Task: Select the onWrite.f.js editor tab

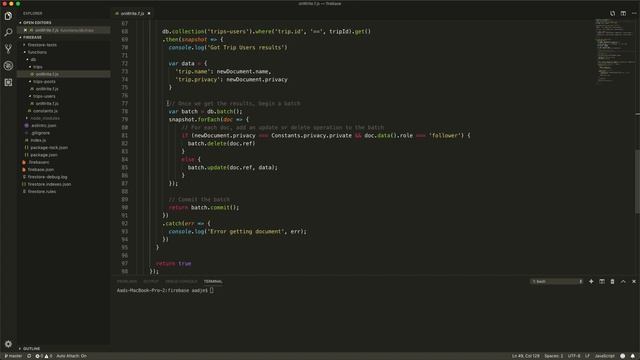Action: click(132, 13)
